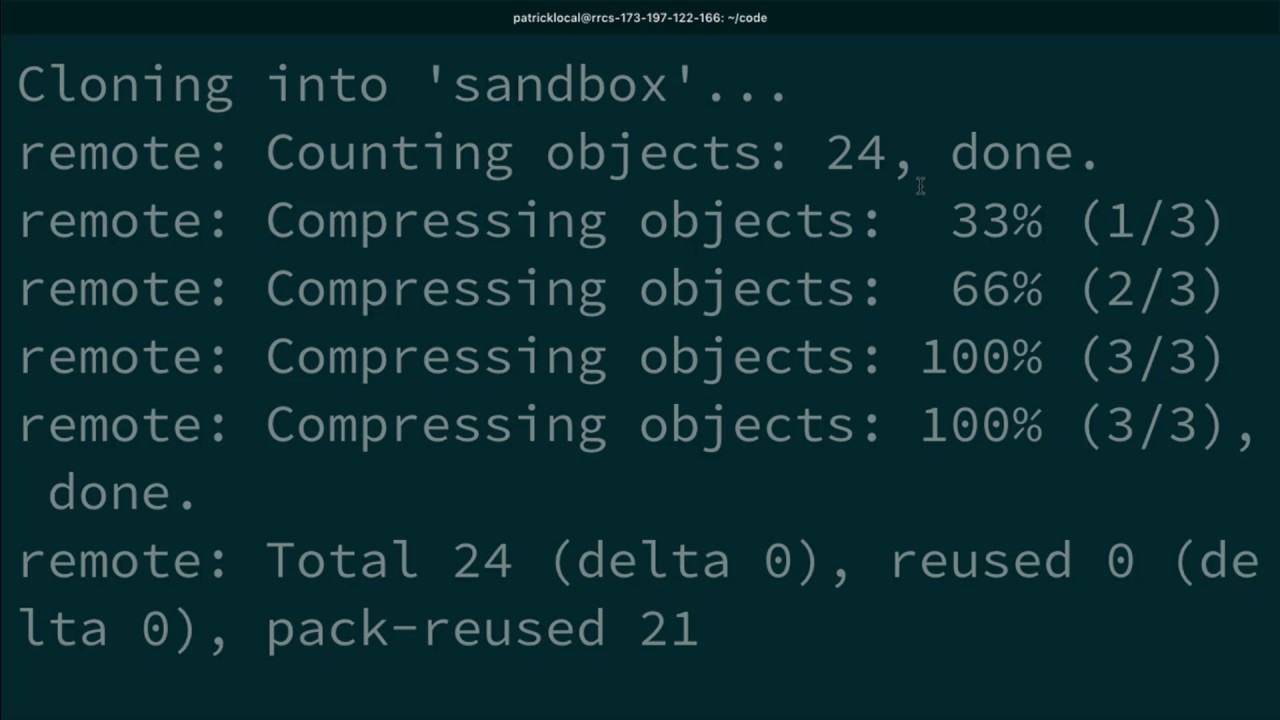Click the (1/3) progress counter
Screen dimensions: 1280x720
point(1152,221)
